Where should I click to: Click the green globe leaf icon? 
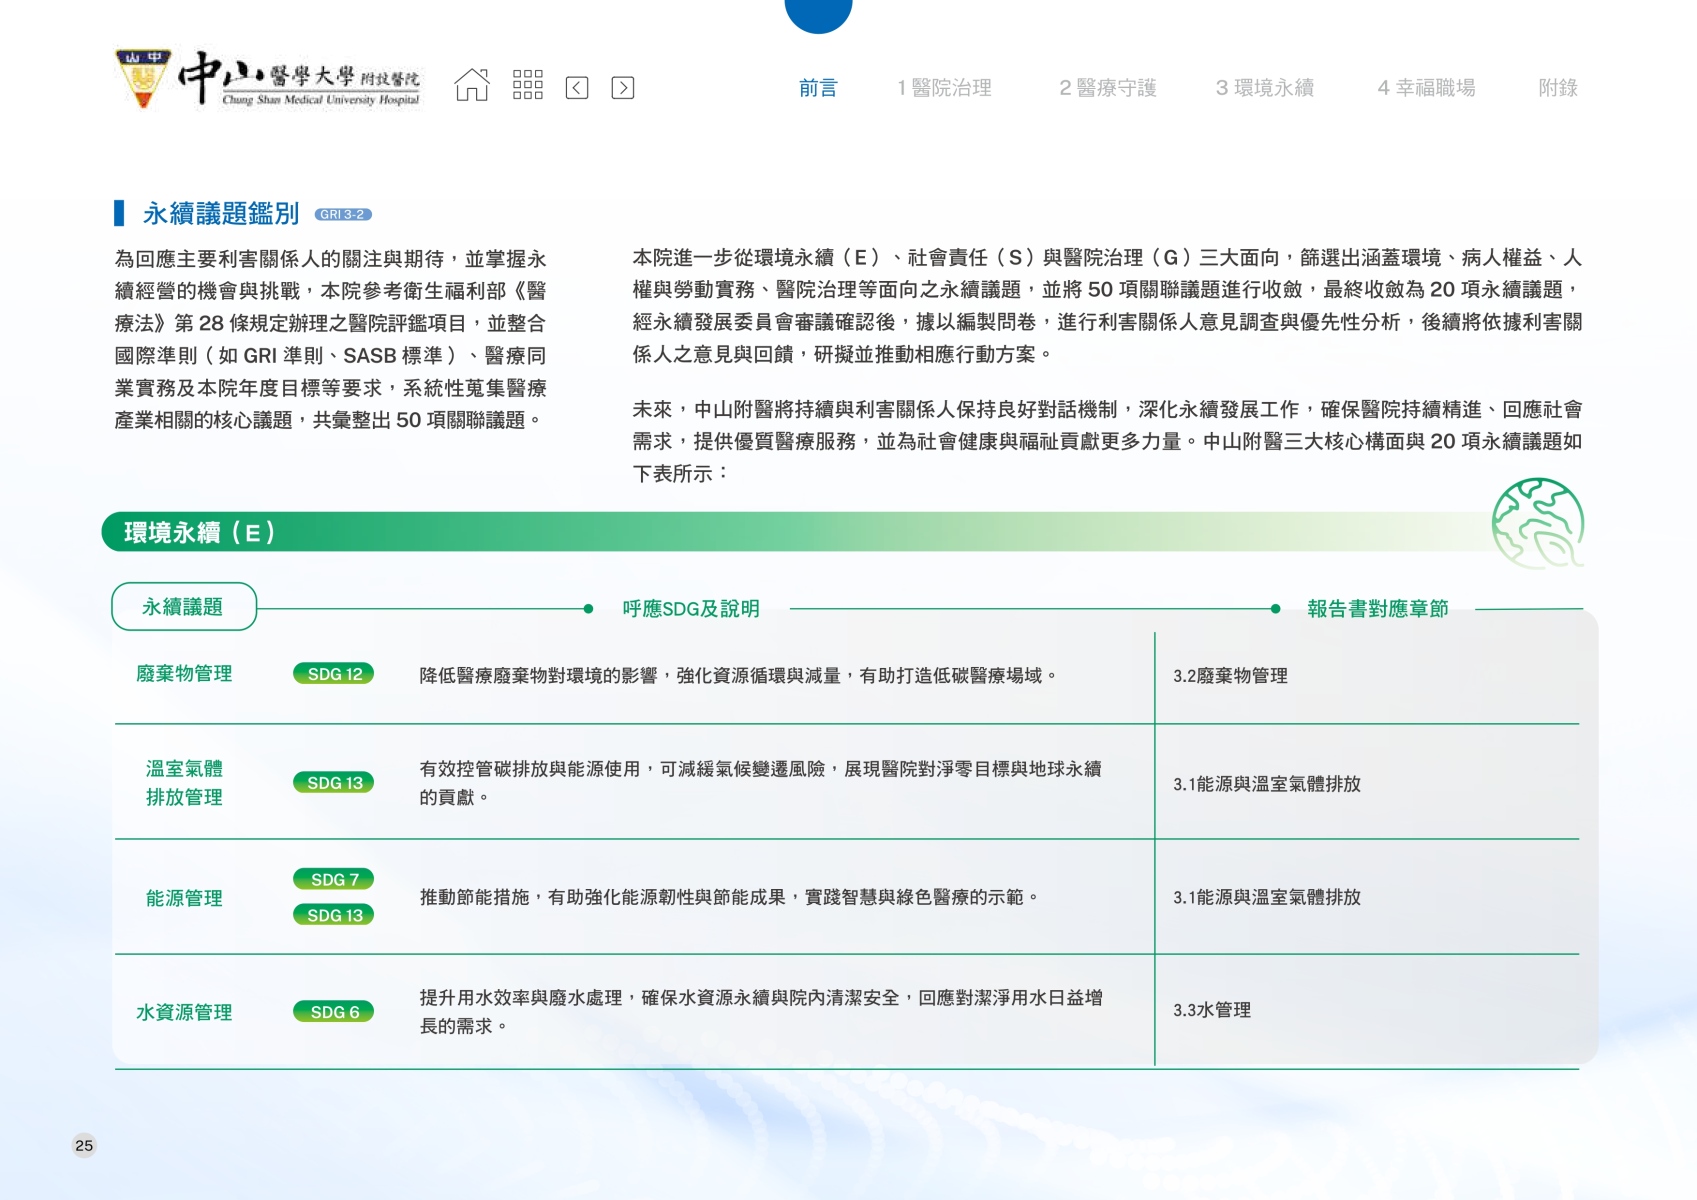pos(1537,523)
